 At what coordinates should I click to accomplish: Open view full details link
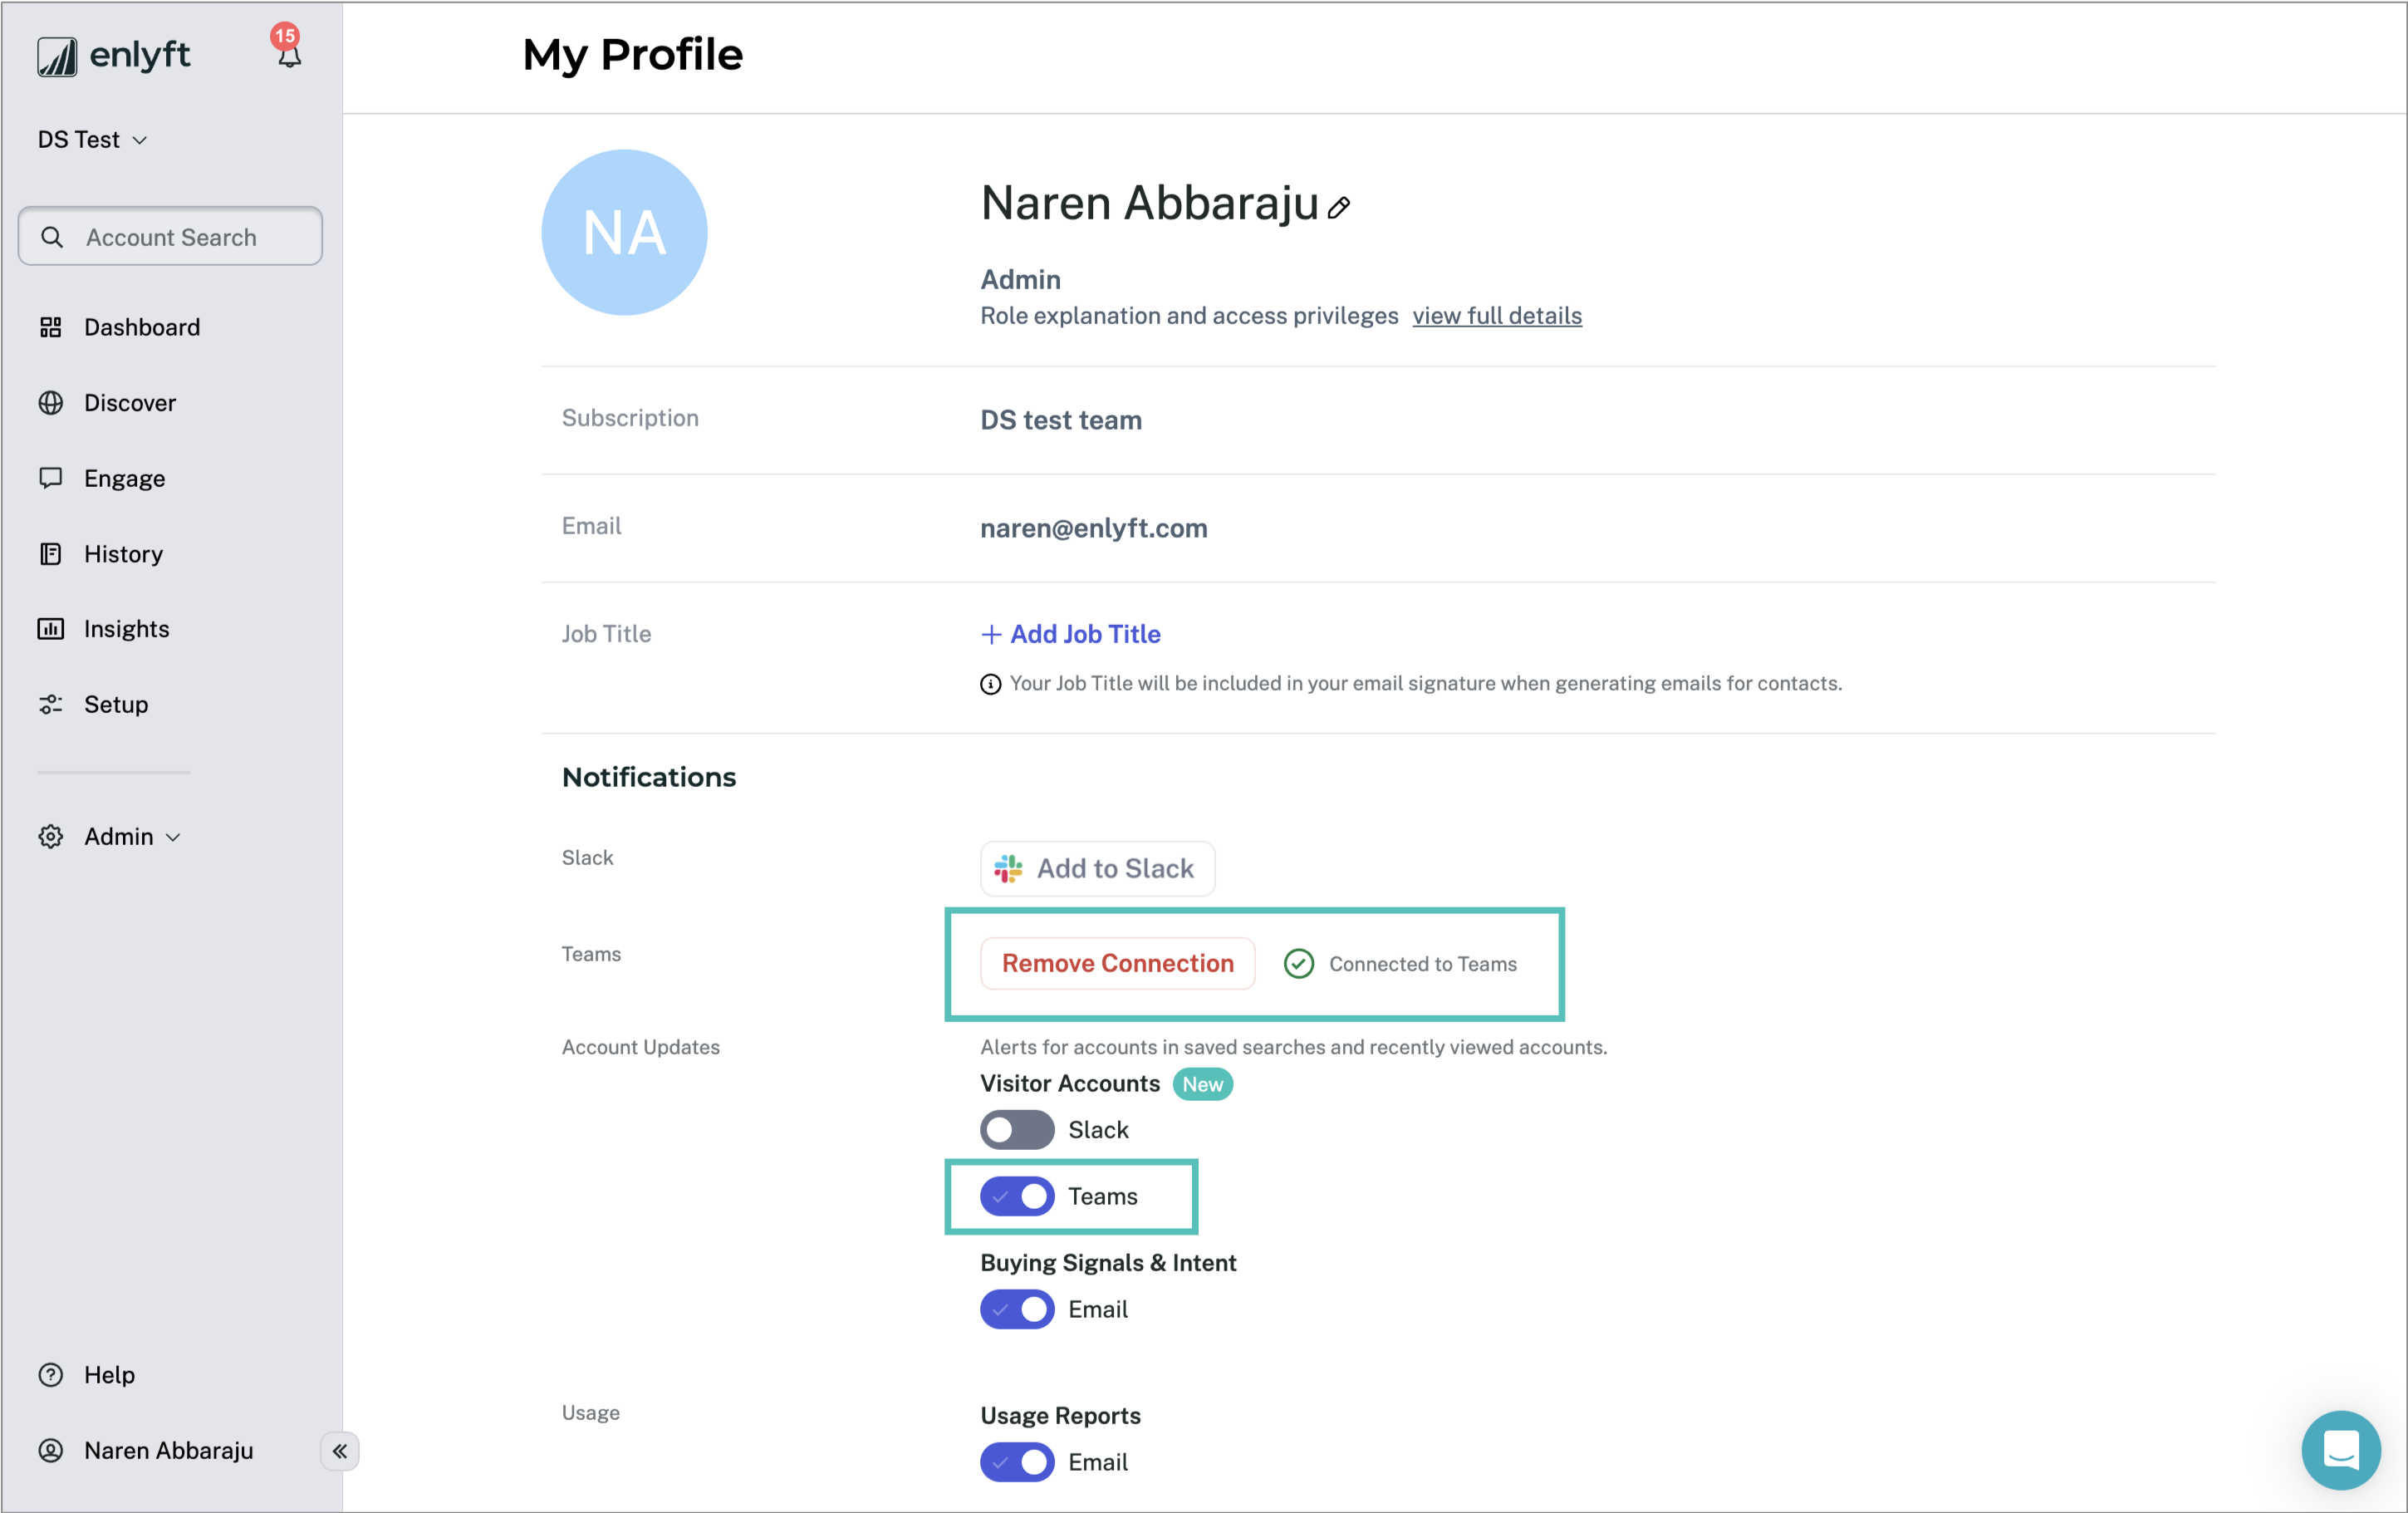1497,316
